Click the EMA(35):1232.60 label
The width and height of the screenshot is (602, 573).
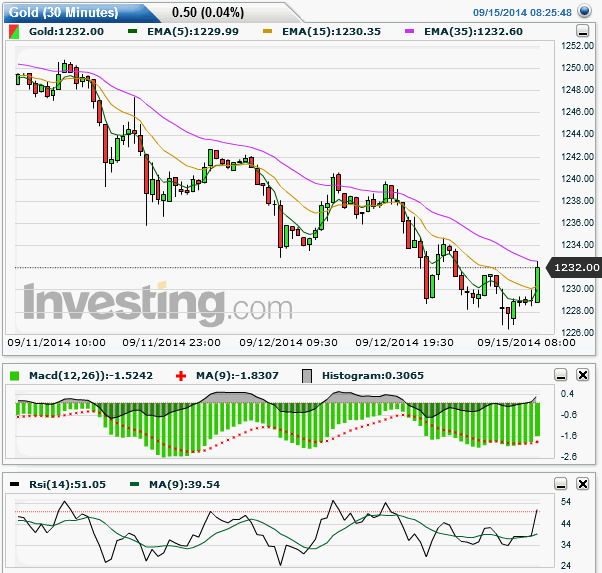click(473, 31)
